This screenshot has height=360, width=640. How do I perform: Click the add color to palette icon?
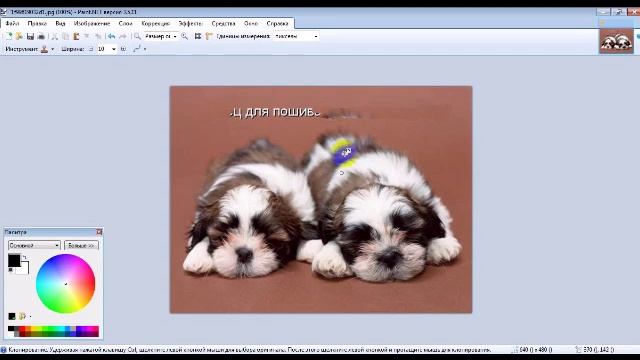pos(12,316)
